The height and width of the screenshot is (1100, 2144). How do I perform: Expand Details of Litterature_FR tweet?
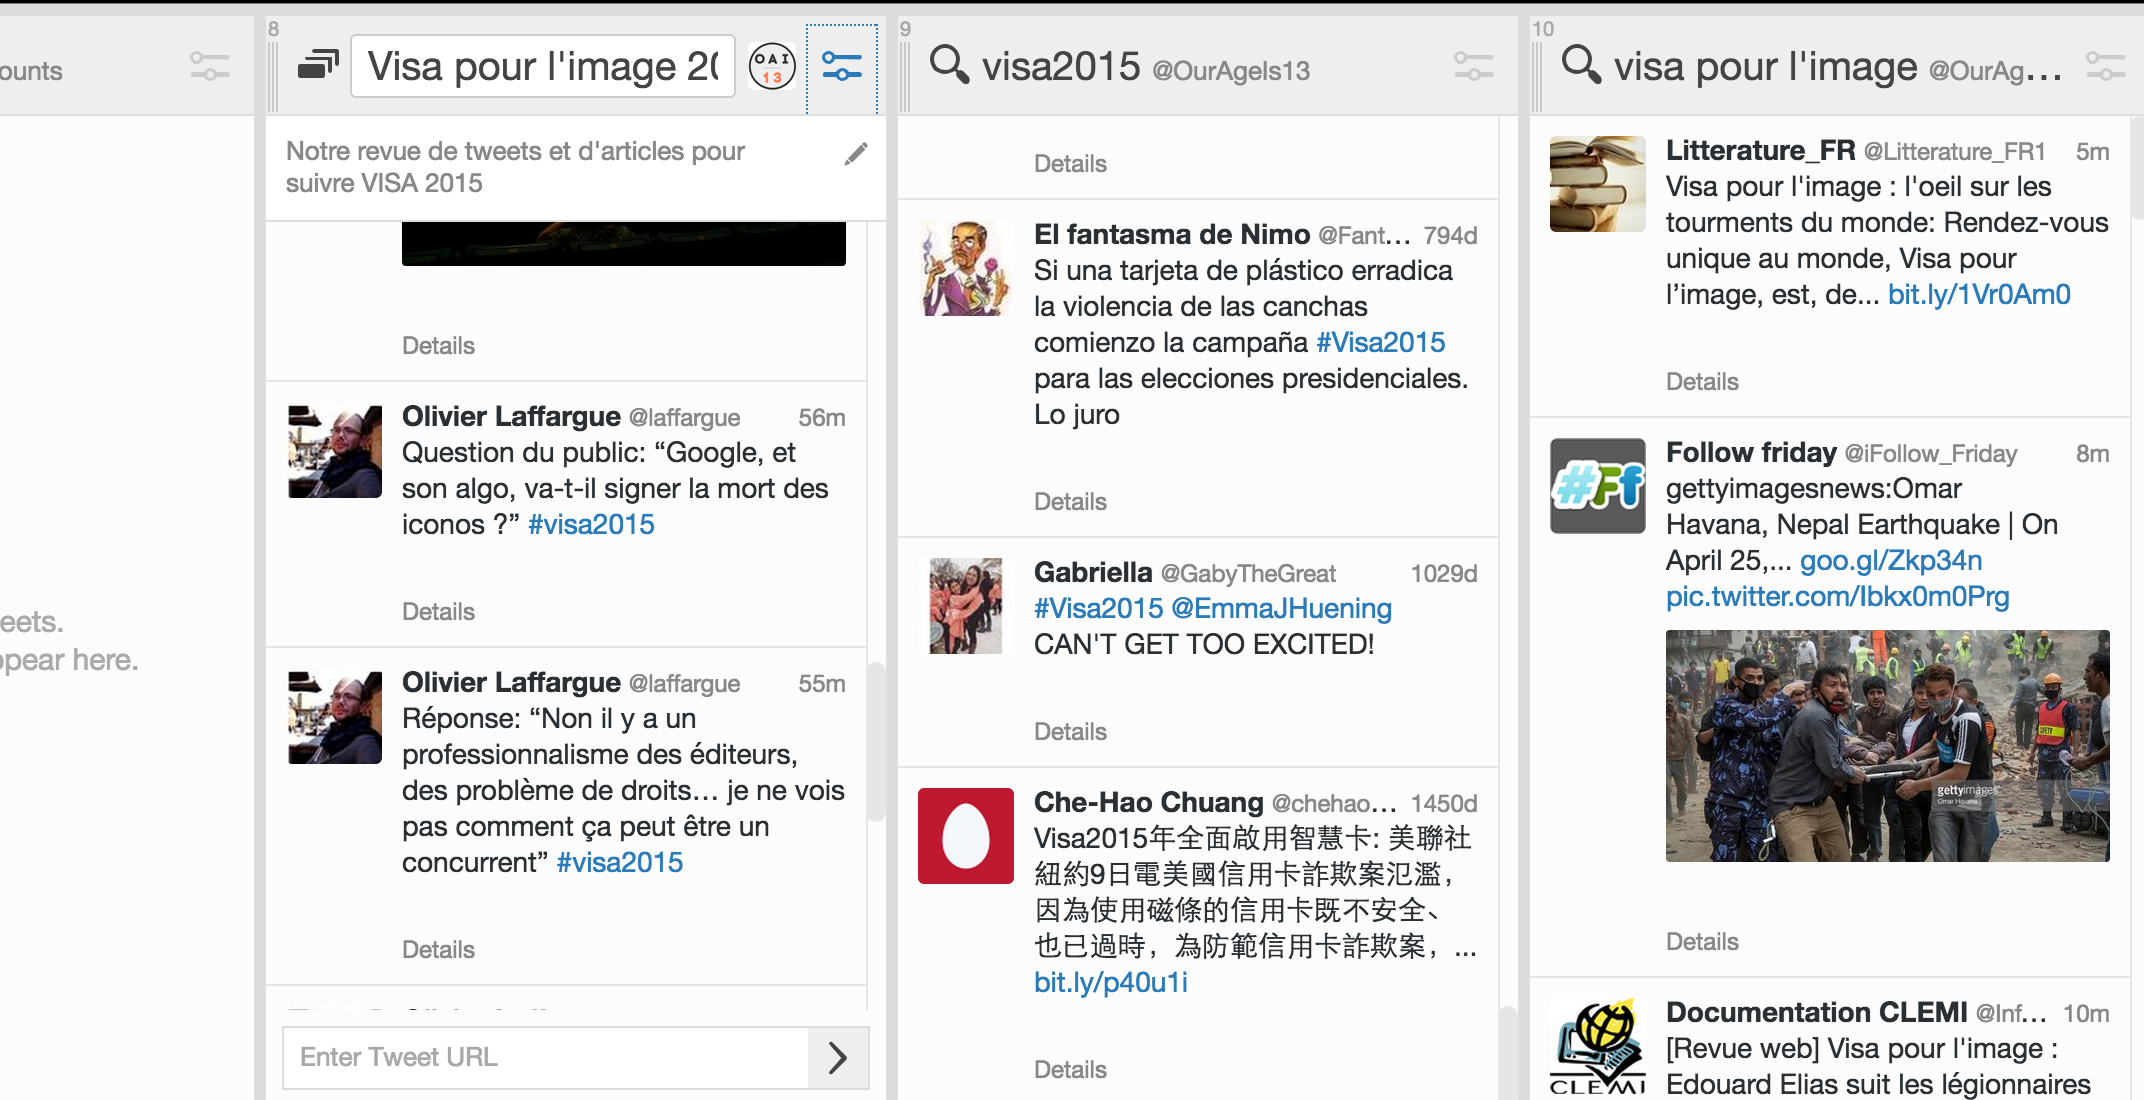pos(1702,382)
